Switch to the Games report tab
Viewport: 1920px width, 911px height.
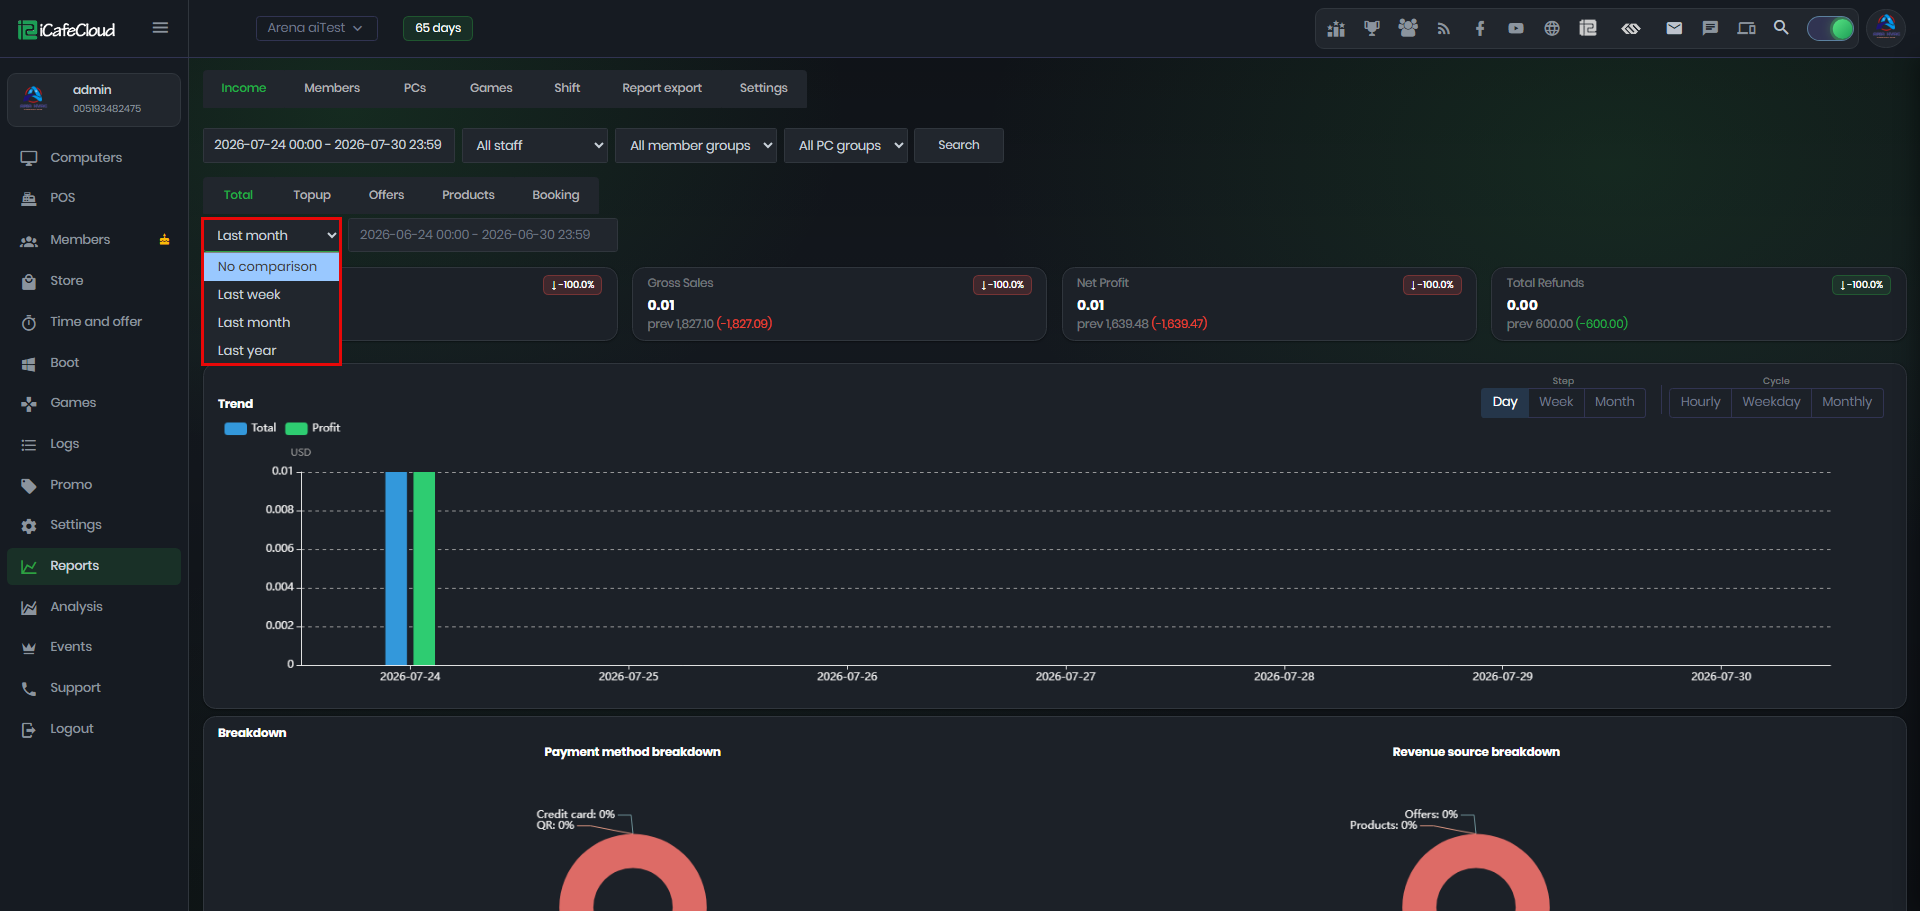click(x=491, y=88)
